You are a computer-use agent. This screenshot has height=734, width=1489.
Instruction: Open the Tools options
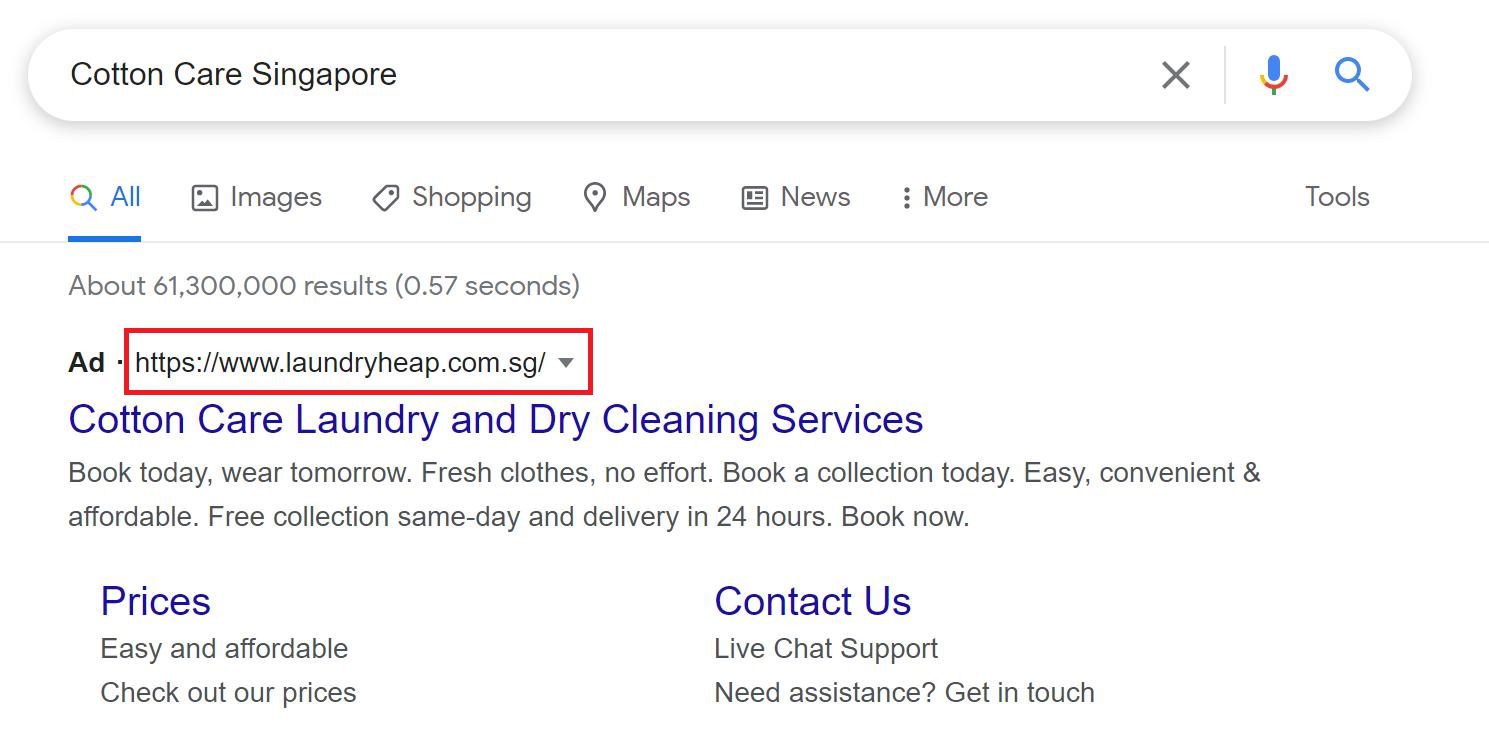(x=1336, y=197)
